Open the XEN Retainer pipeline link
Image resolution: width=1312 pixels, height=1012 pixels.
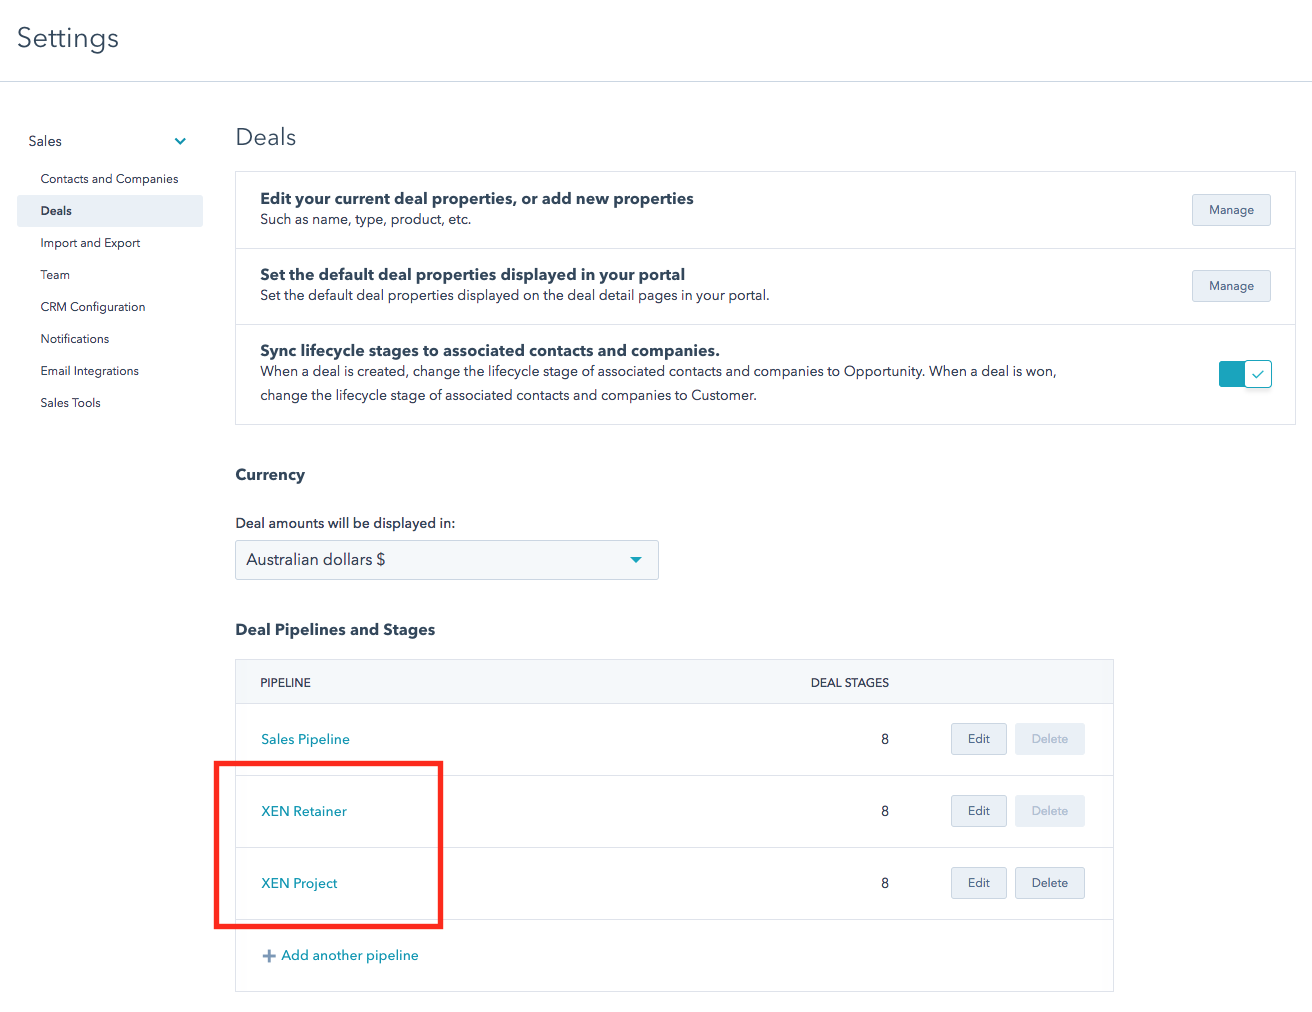[x=304, y=811]
